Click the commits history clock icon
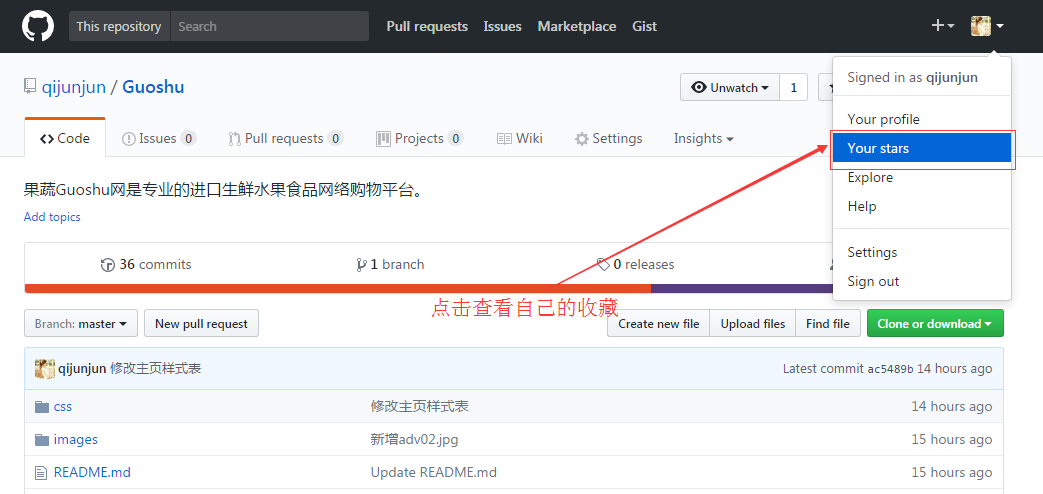Screen dimensions: 1043x494 (107, 265)
